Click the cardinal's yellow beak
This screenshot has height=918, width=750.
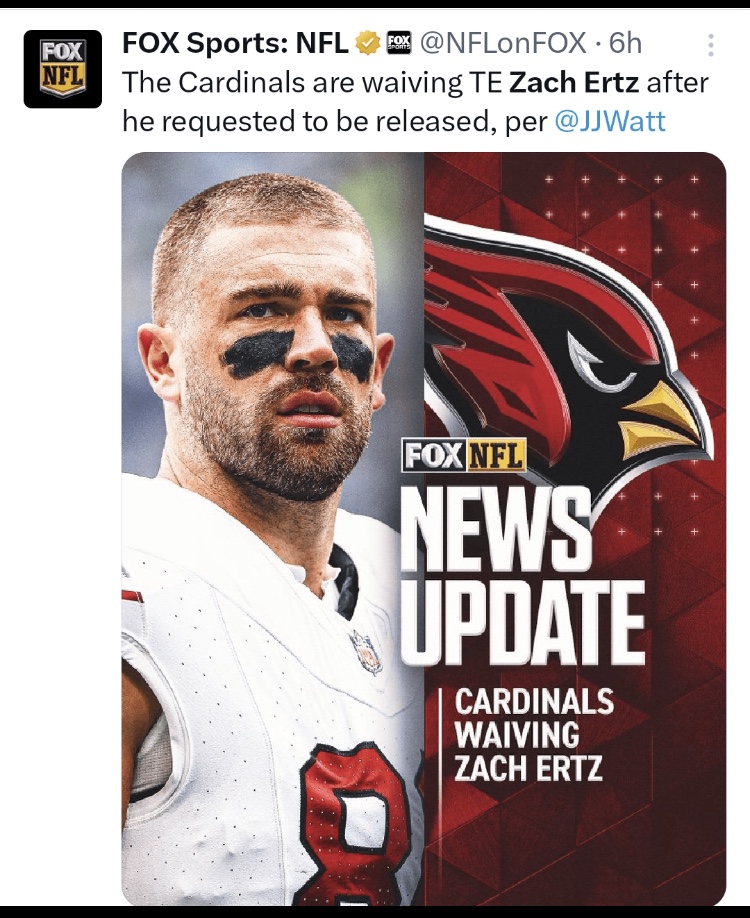tap(660, 420)
